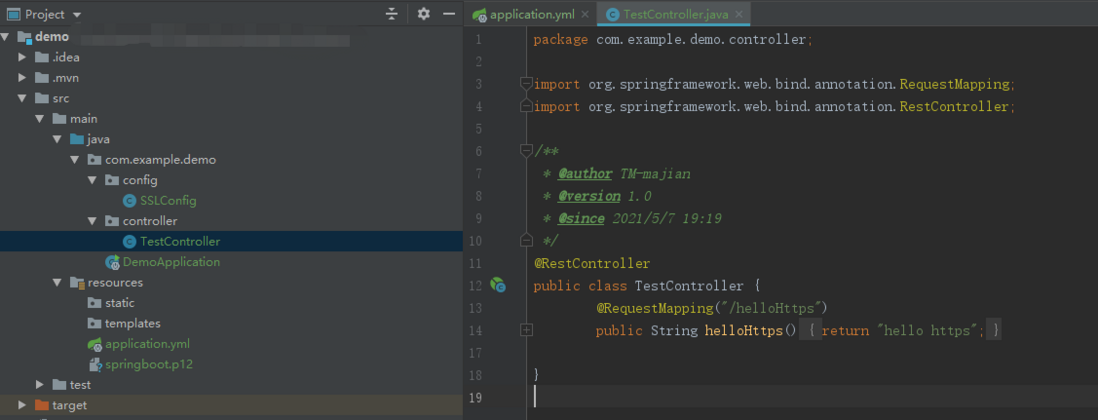
Task: Click the Spring leaf icon on application.yml tab
Action: (480, 14)
